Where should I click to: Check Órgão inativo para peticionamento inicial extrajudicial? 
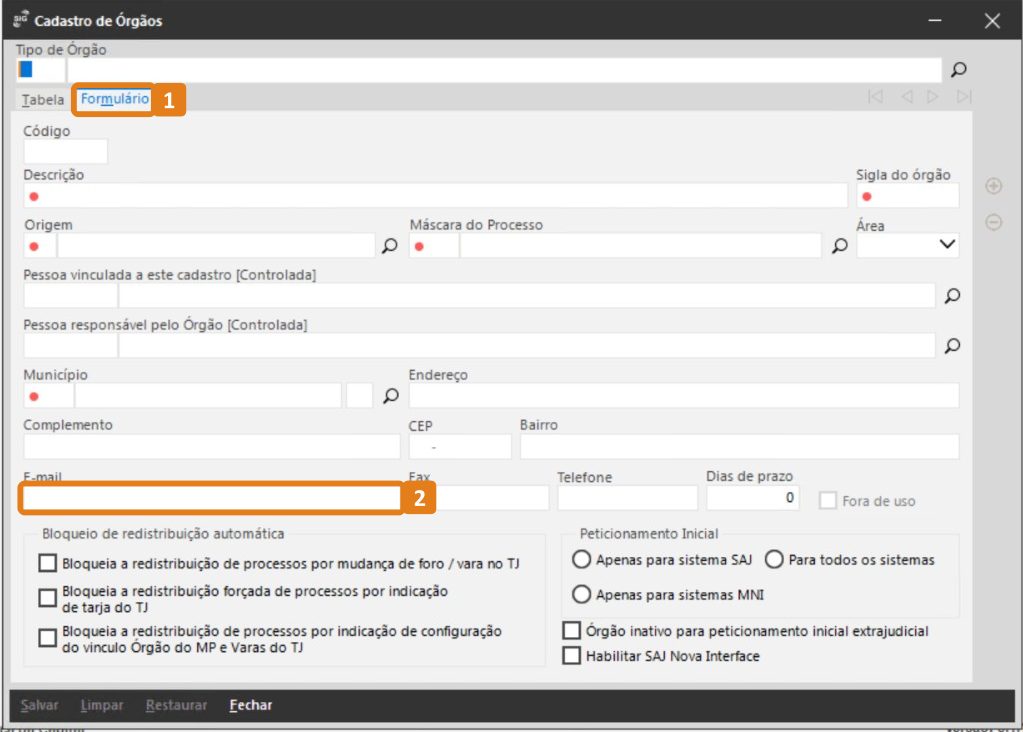click(x=571, y=631)
